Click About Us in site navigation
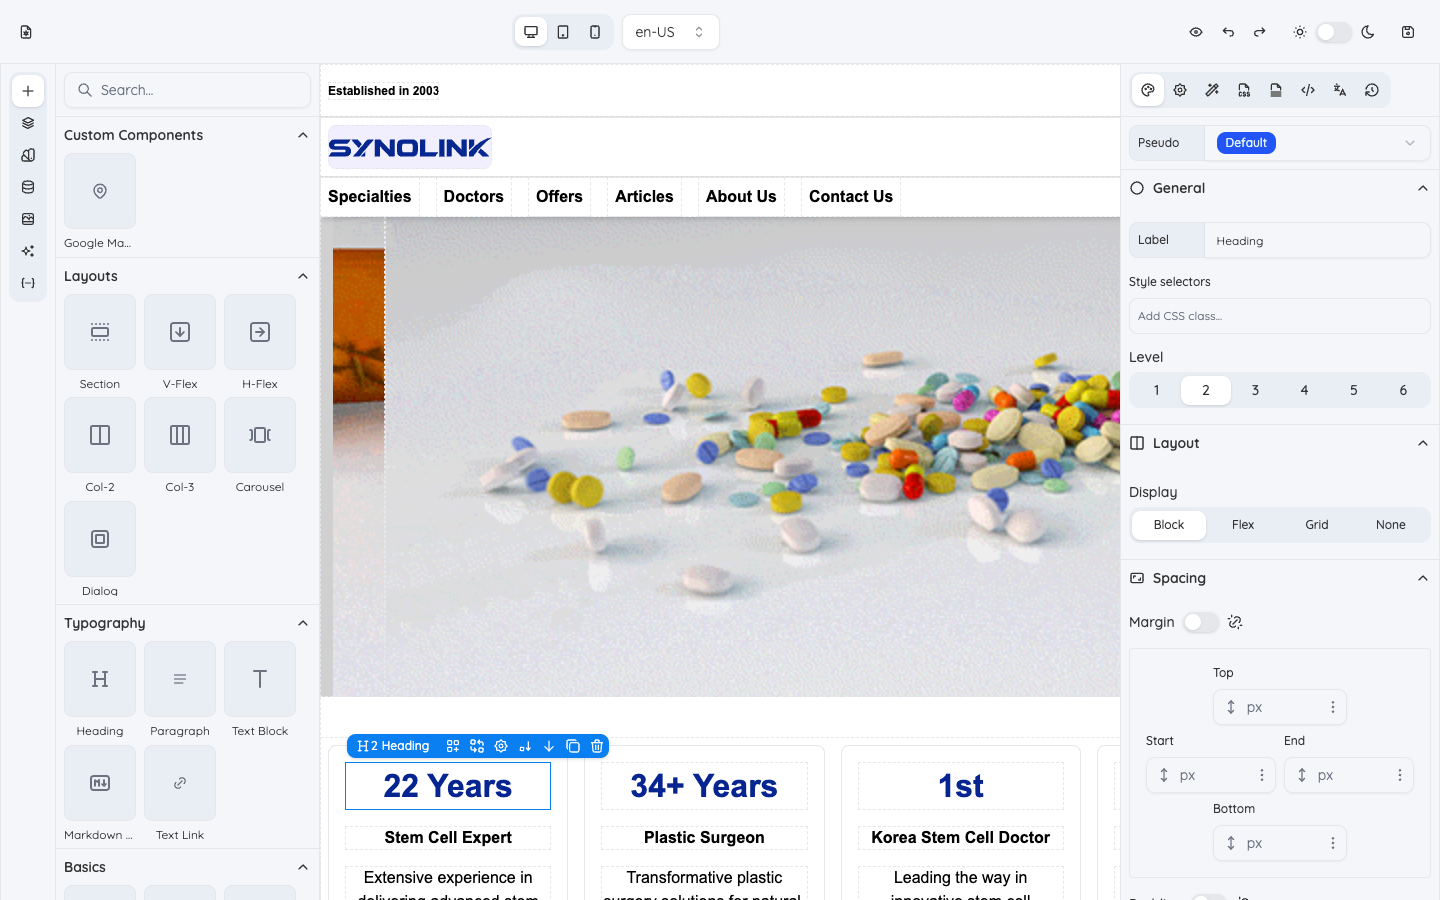 coord(741,196)
